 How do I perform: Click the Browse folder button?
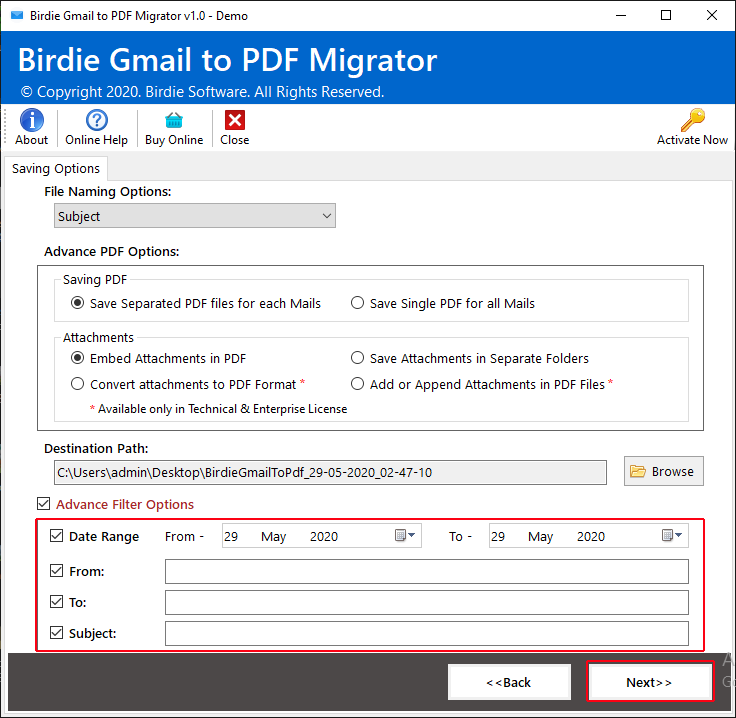pyautogui.click(x=663, y=471)
